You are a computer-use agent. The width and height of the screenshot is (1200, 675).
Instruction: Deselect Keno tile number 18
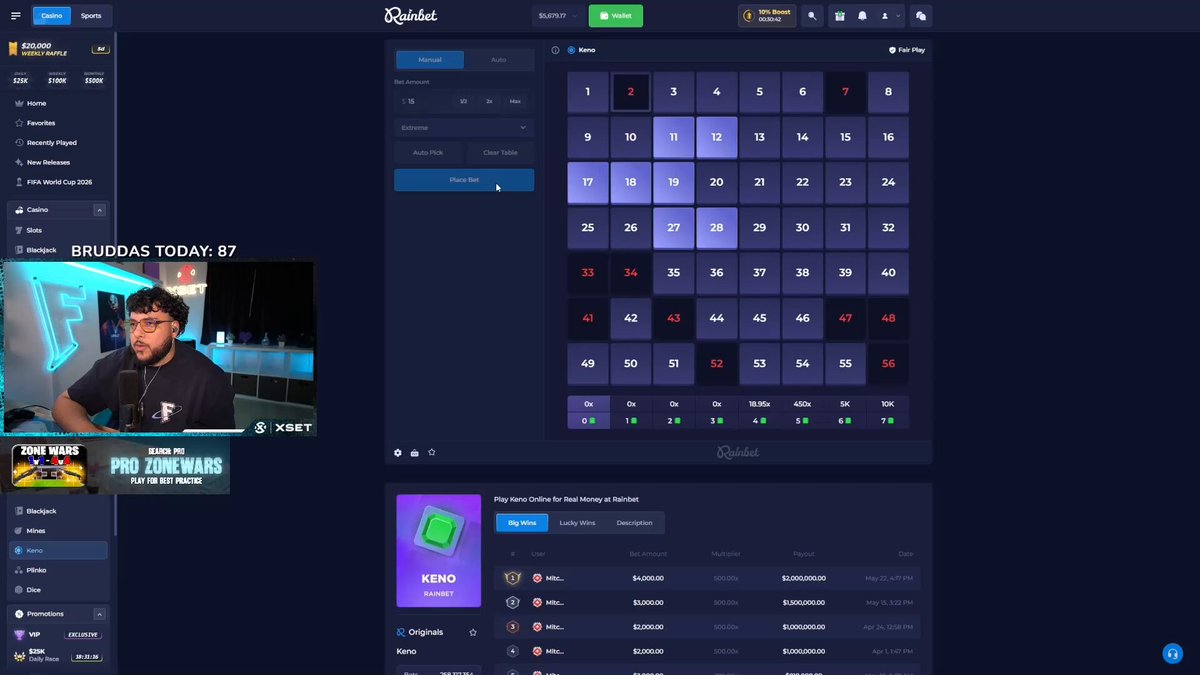click(631, 183)
